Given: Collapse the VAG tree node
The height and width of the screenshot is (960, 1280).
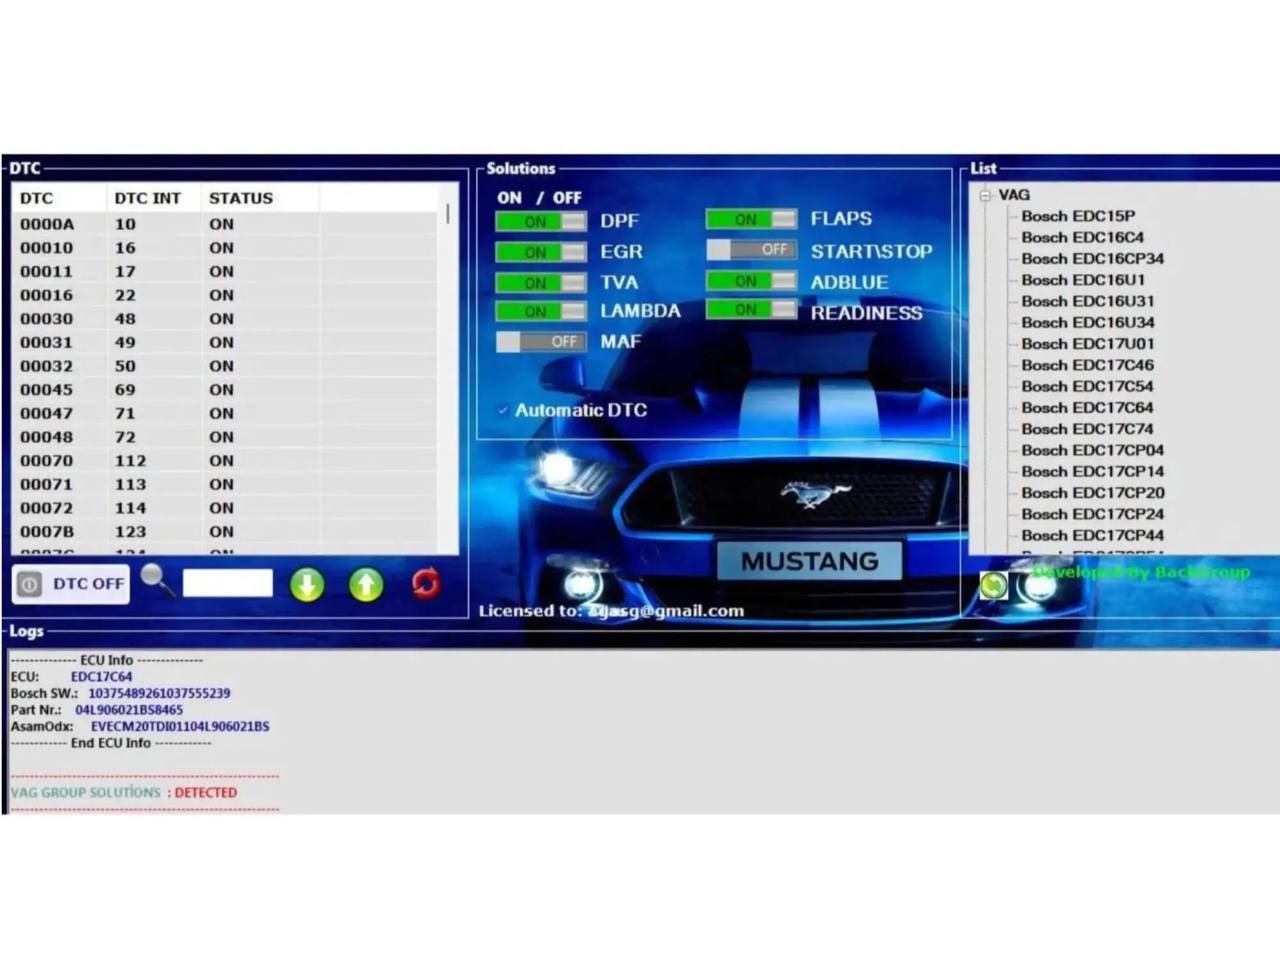Looking at the screenshot, I should (x=985, y=195).
